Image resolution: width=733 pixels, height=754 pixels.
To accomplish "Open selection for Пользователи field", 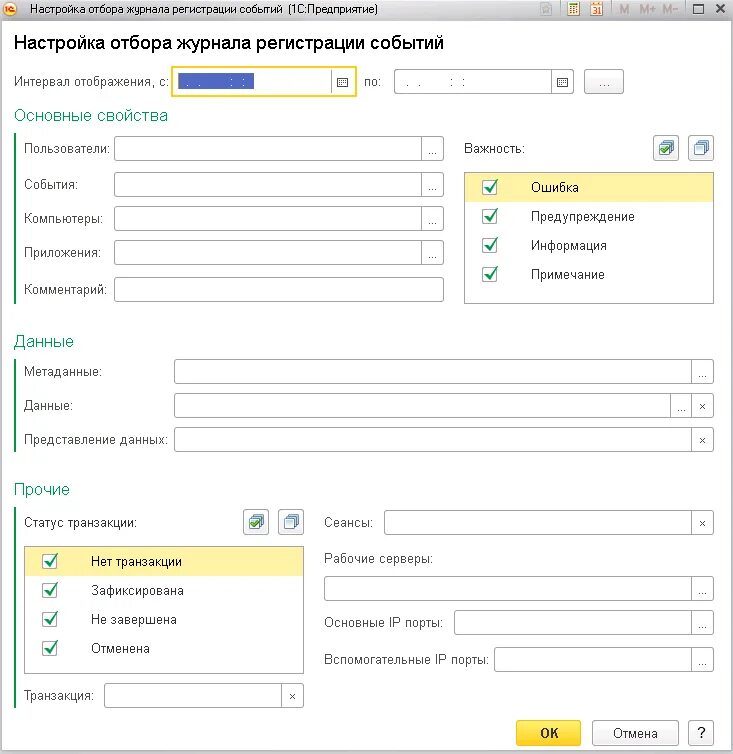I will 432,149.
